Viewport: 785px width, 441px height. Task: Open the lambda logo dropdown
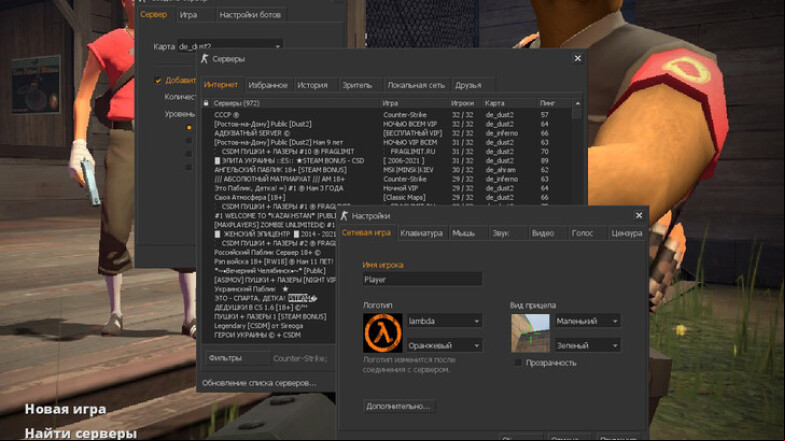coord(444,321)
